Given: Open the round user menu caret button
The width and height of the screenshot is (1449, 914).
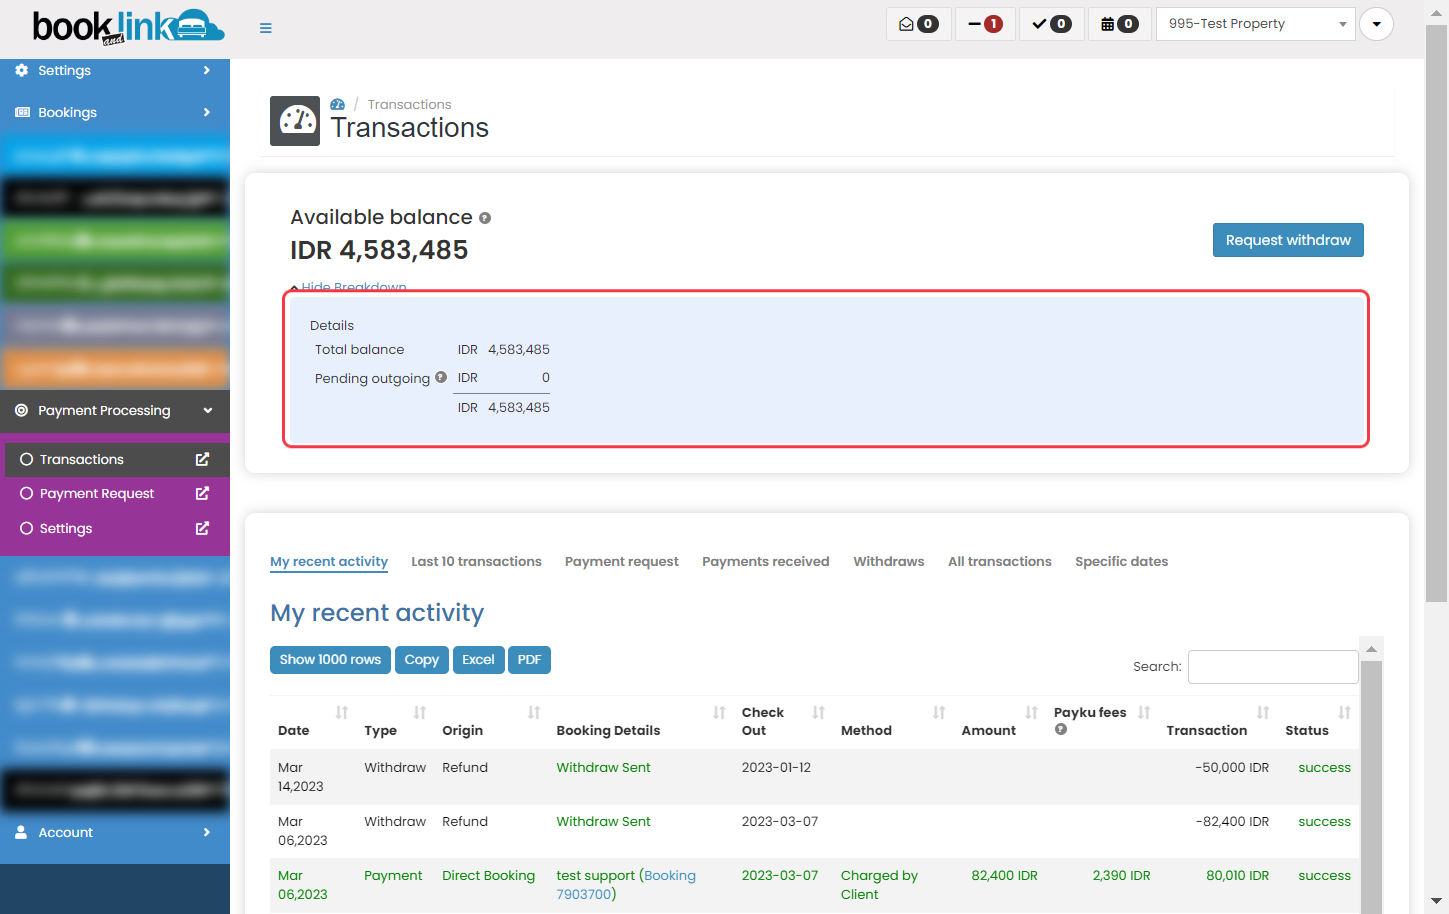Looking at the screenshot, I should click(x=1376, y=24).
